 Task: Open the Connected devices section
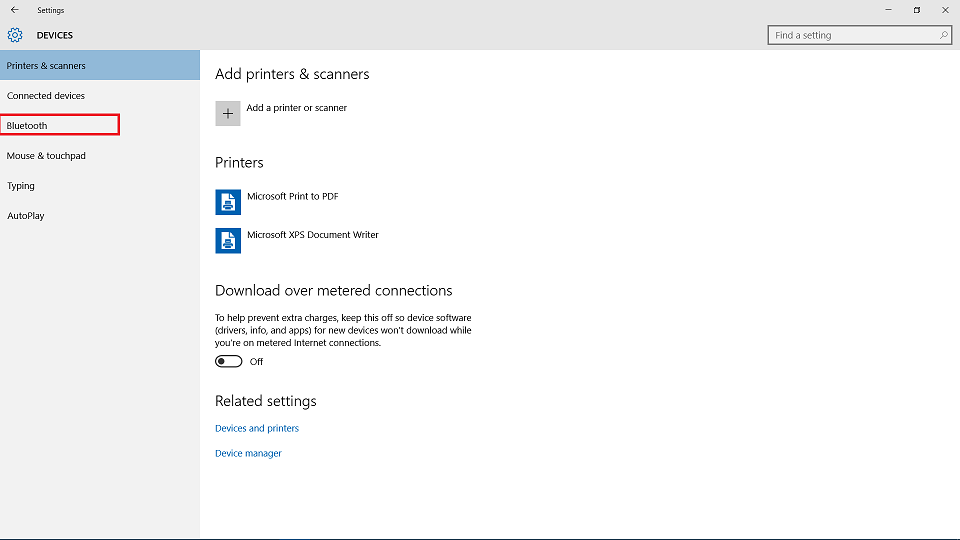100,96
